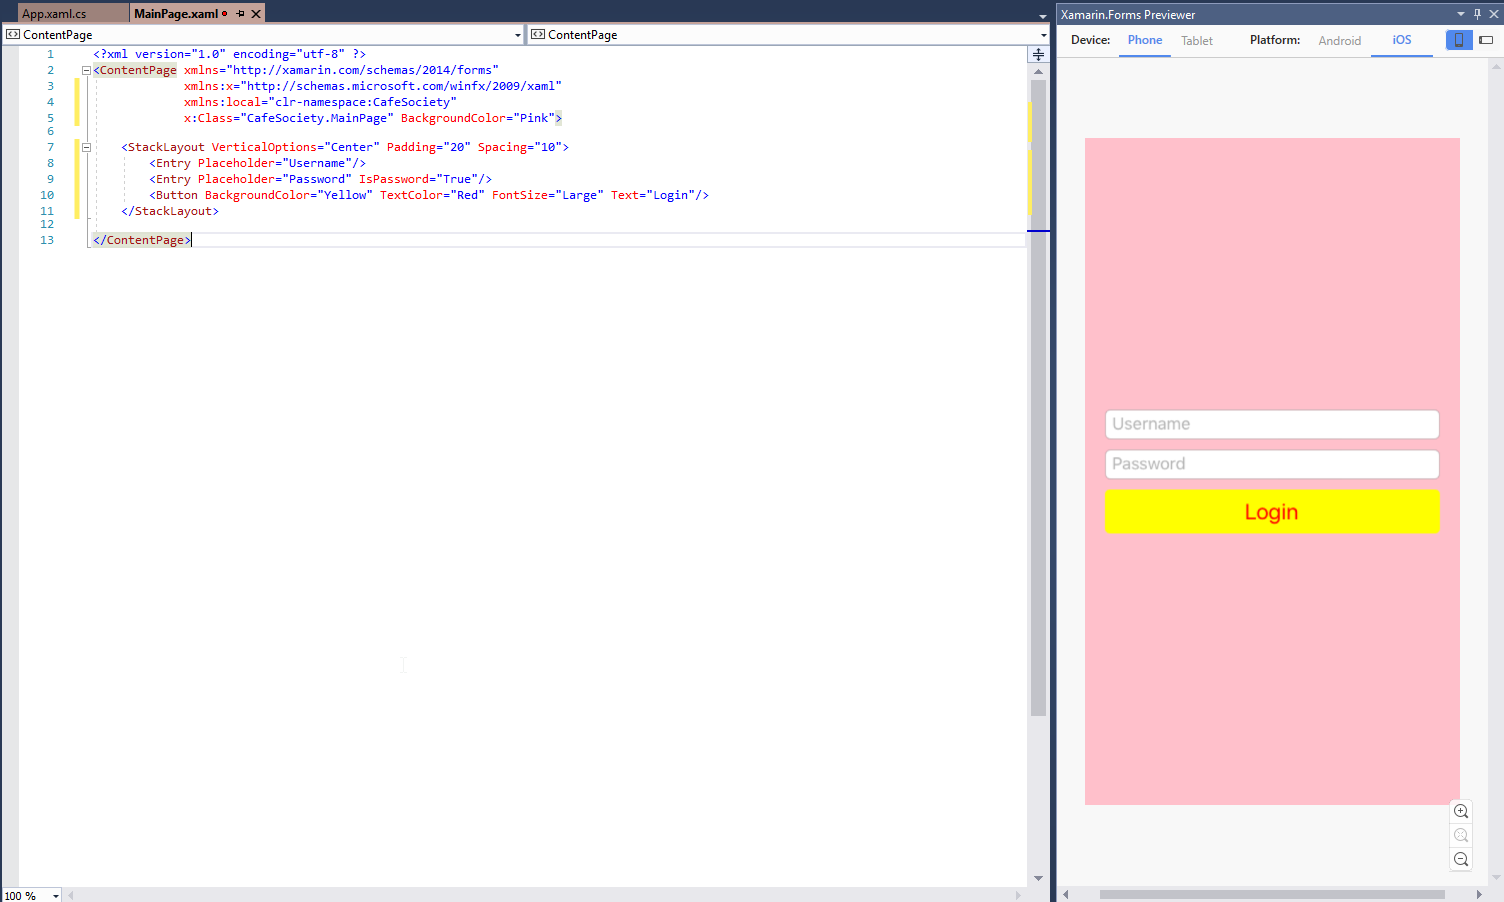Switch previewer to landscape orientation icon
The height and width of the screenshot is (902, 1504).
tap(1486, 40)
